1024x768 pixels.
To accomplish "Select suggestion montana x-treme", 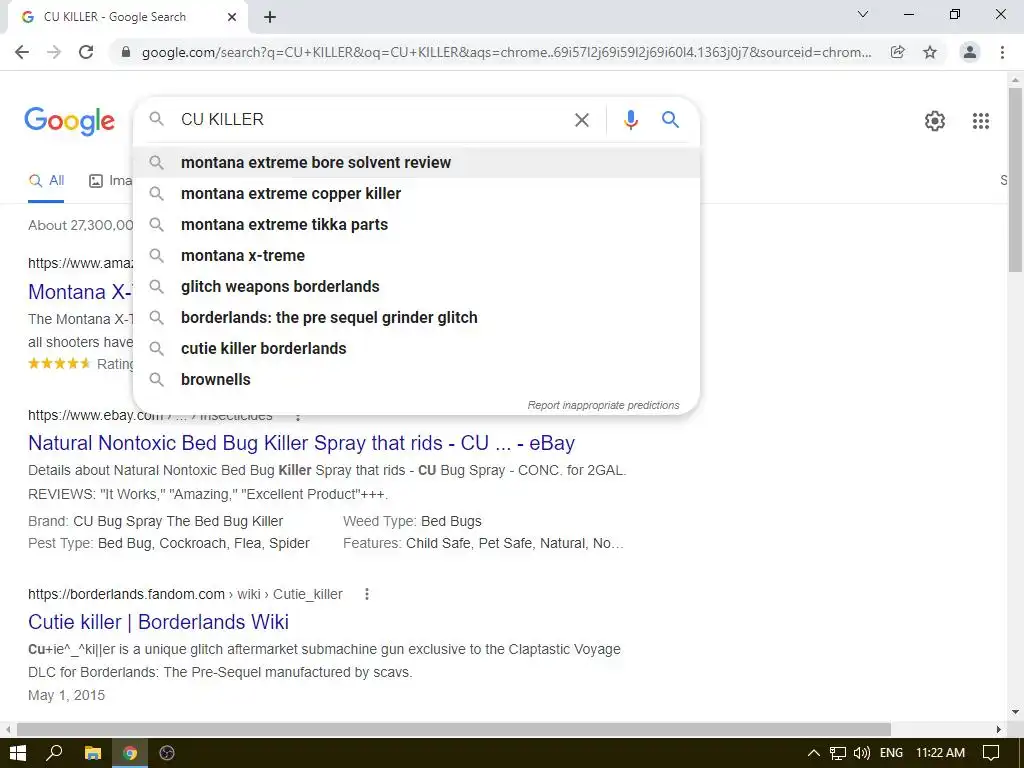I will click(x=416, y=255).
